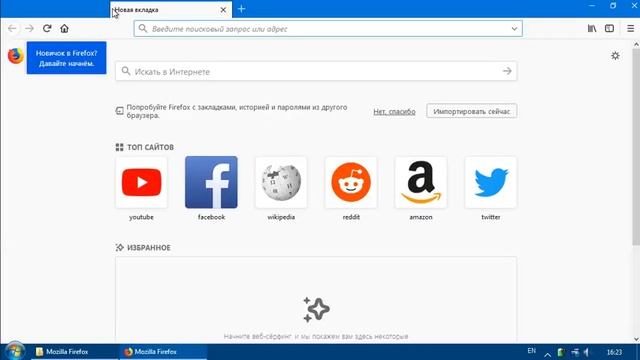Open the Firefox home page icon
Viewport: 640px width, 360px height.
coord(64,29)
